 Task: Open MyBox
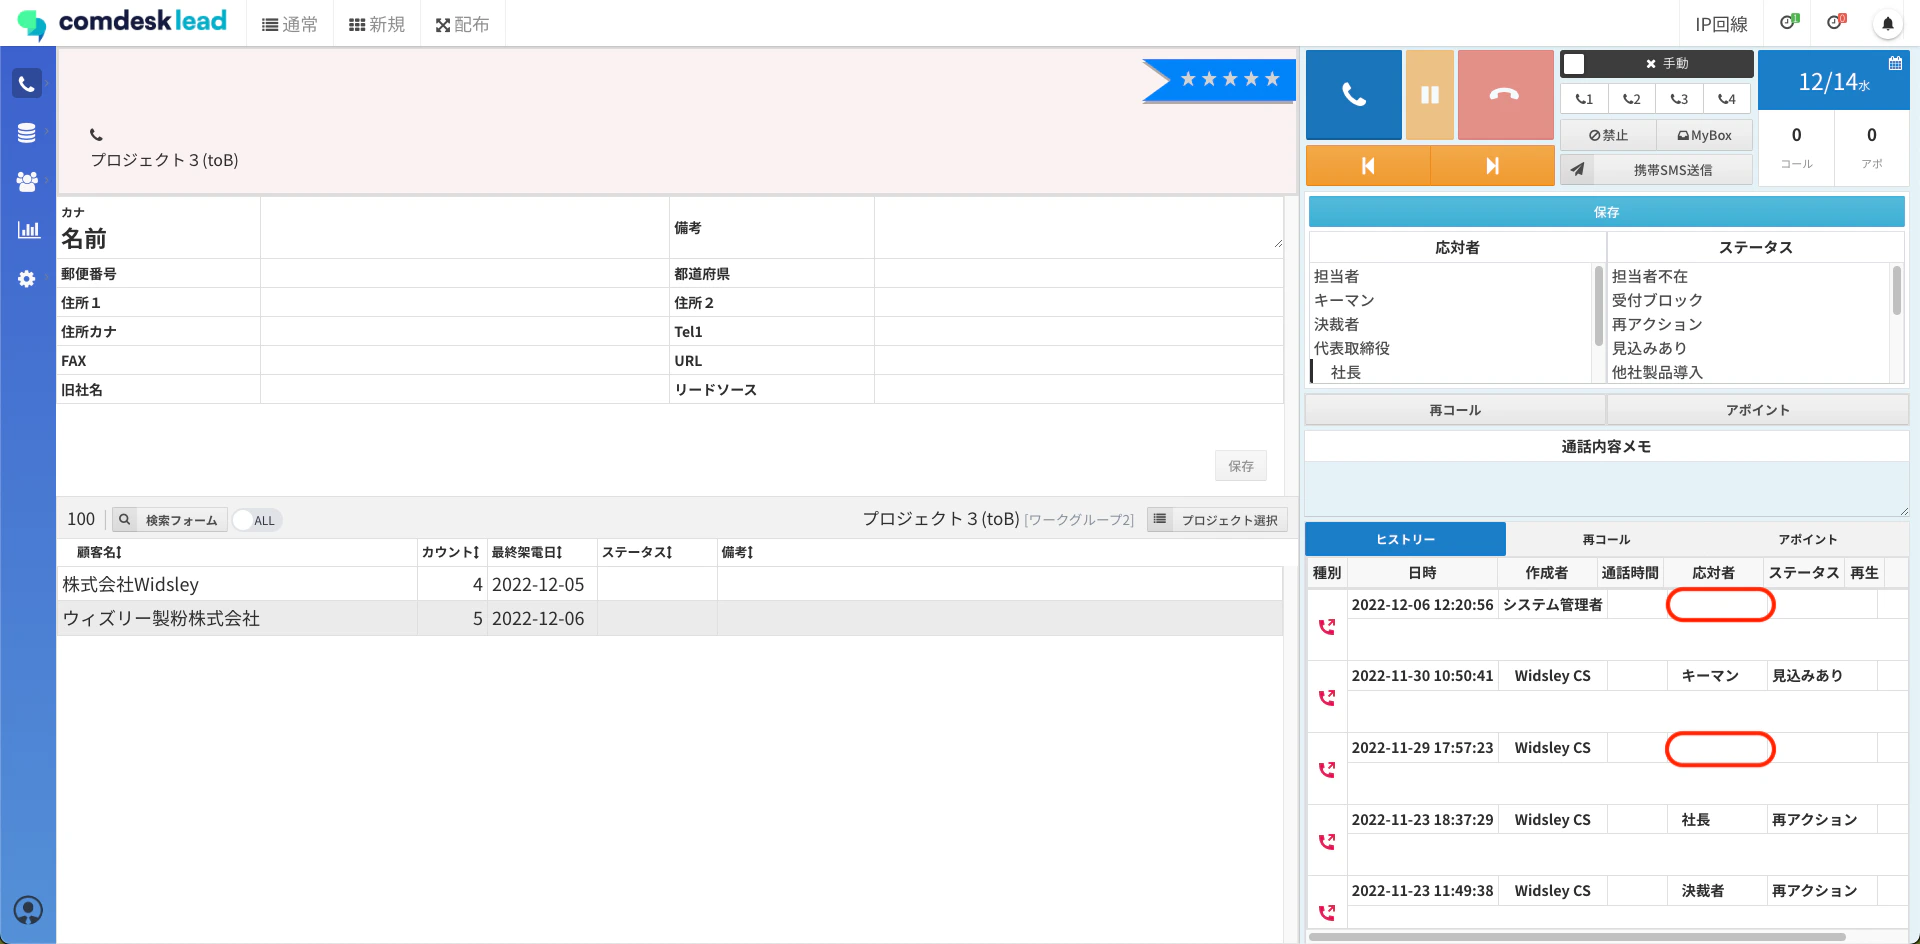(1704, 135)
